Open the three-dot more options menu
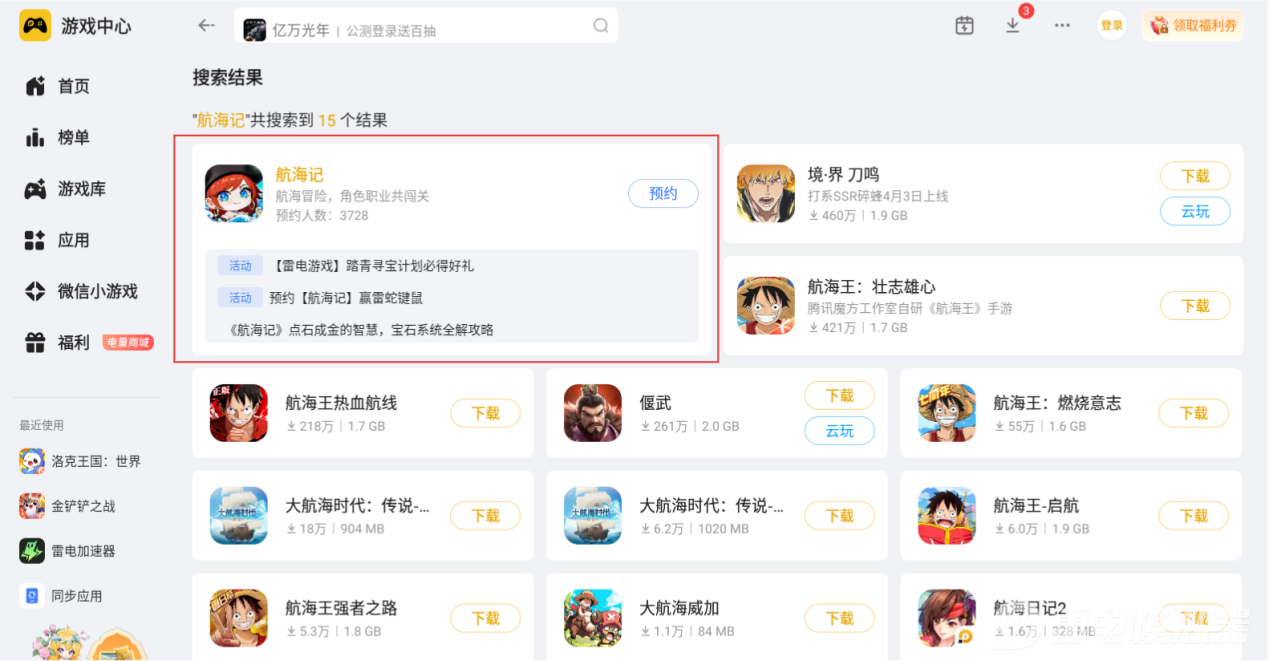The image size is (1269, 661). [1062, 26]
